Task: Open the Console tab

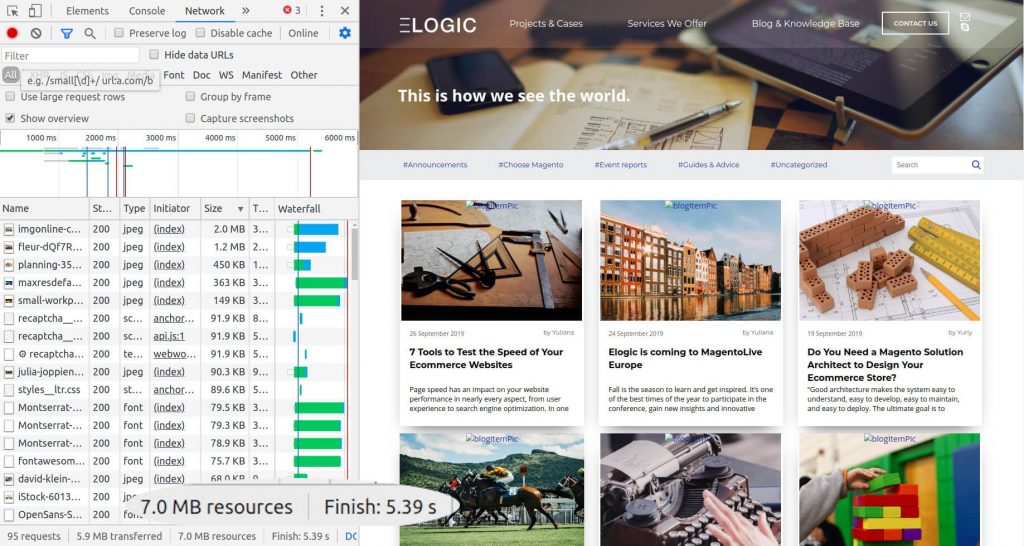Action: 147,11
